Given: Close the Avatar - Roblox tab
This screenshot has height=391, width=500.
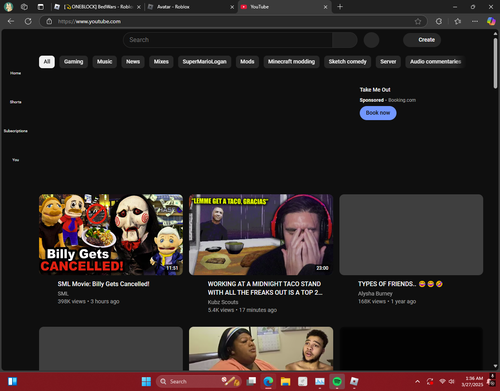Looking at the screenshot, I should tap(232, 7).
